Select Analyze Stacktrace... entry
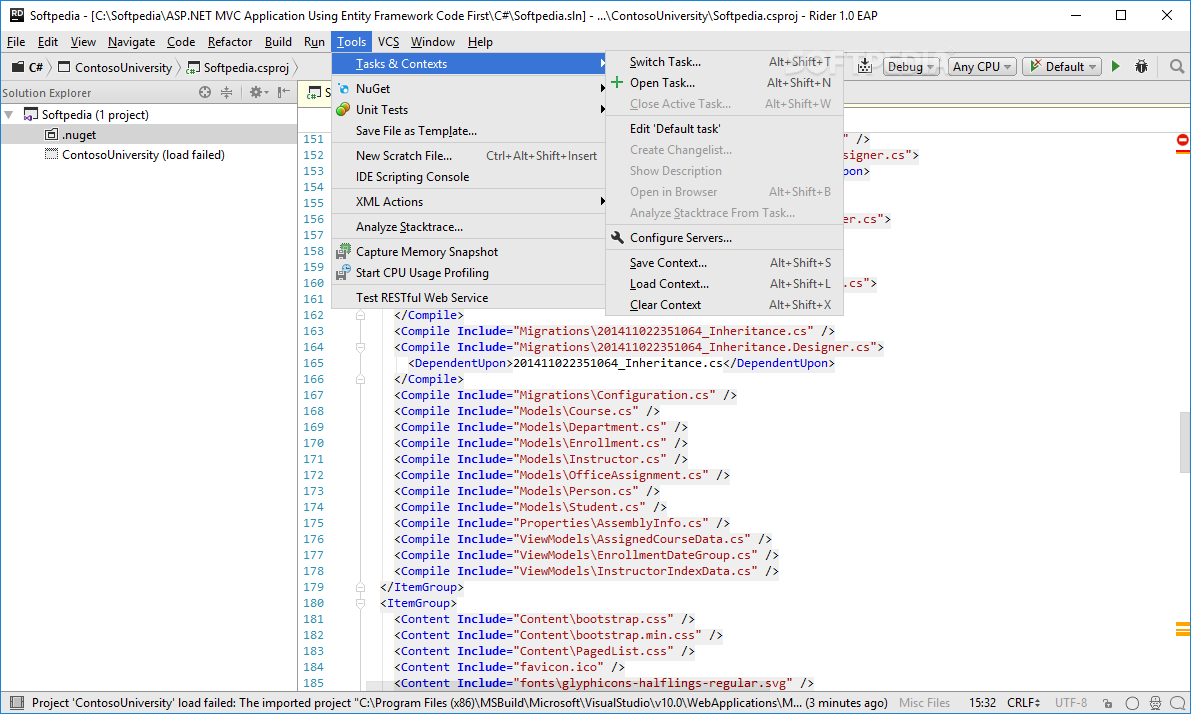This screenshot has height=714, width=1191. (469, 226)
